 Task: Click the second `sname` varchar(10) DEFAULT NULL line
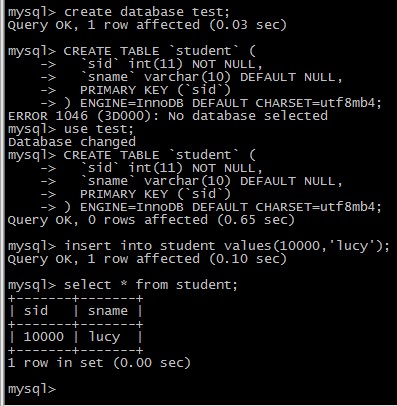pos(192,181)
